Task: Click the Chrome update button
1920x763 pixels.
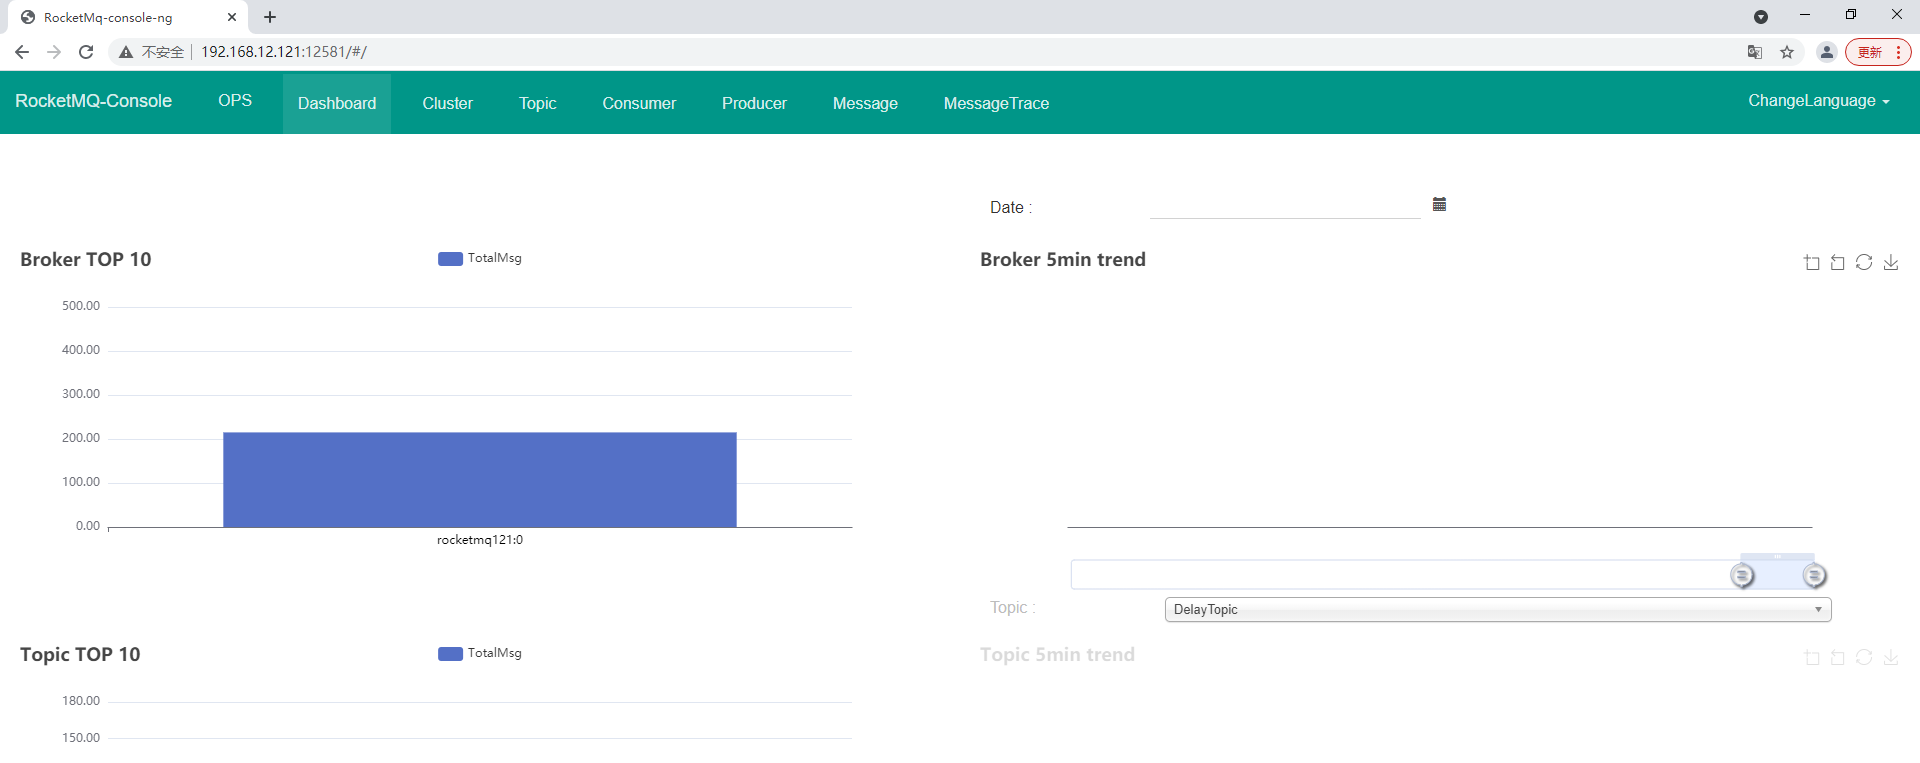Action: pyautogui.click(x=1878, y=52)
